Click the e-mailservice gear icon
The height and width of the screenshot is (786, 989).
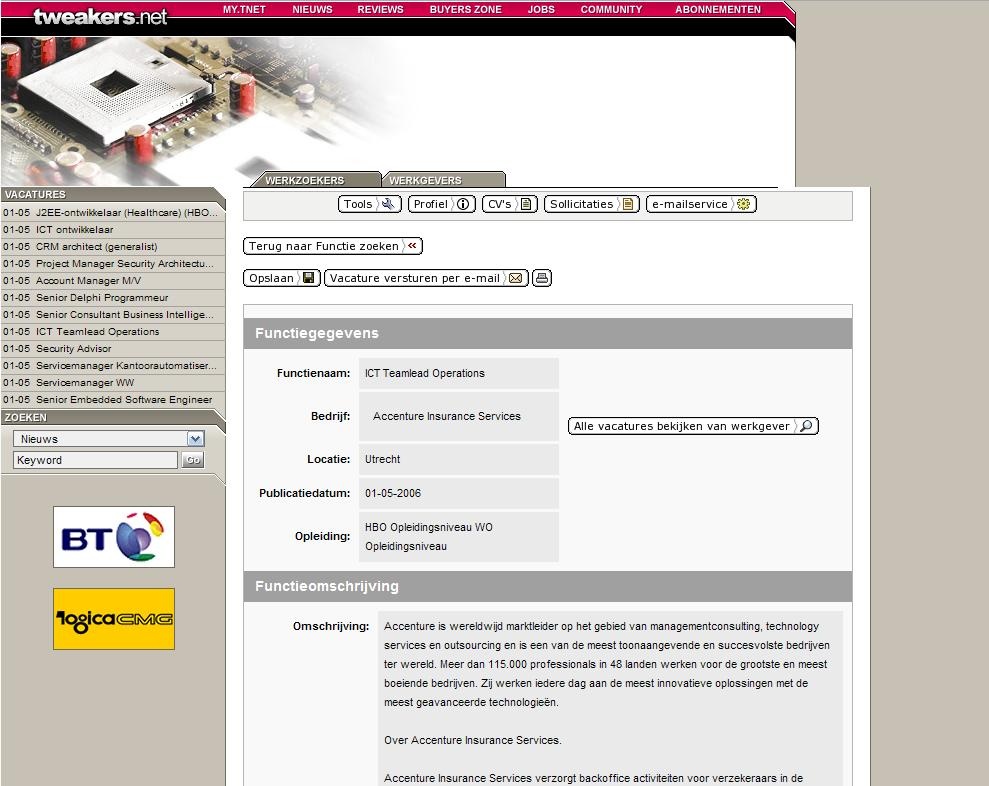pos(742,203)
